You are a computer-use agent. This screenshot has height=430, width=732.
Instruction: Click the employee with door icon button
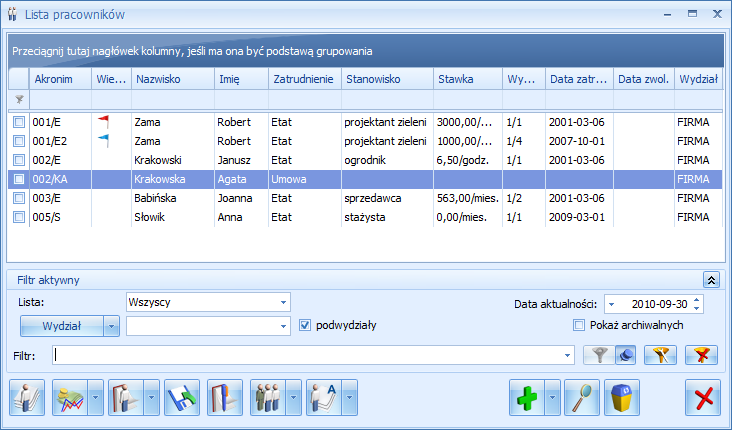(126, 398)
